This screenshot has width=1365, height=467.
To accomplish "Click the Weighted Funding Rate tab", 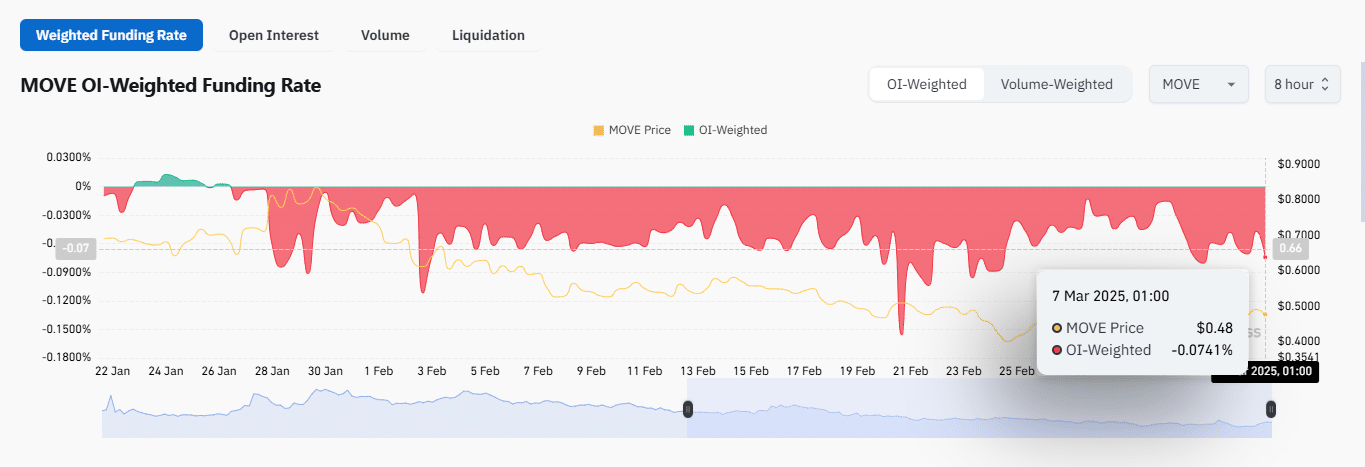I will [x=111, y=35].
